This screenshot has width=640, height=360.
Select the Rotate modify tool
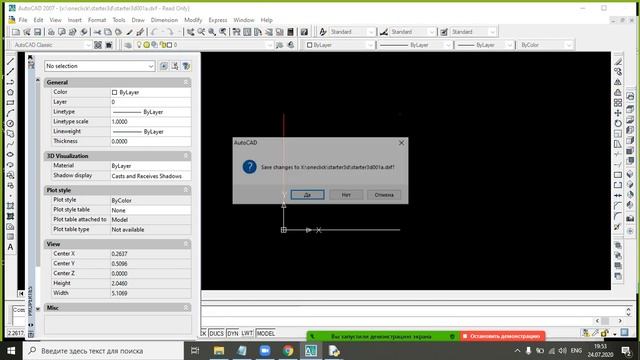pyautogui.click(x=618, y=123)
